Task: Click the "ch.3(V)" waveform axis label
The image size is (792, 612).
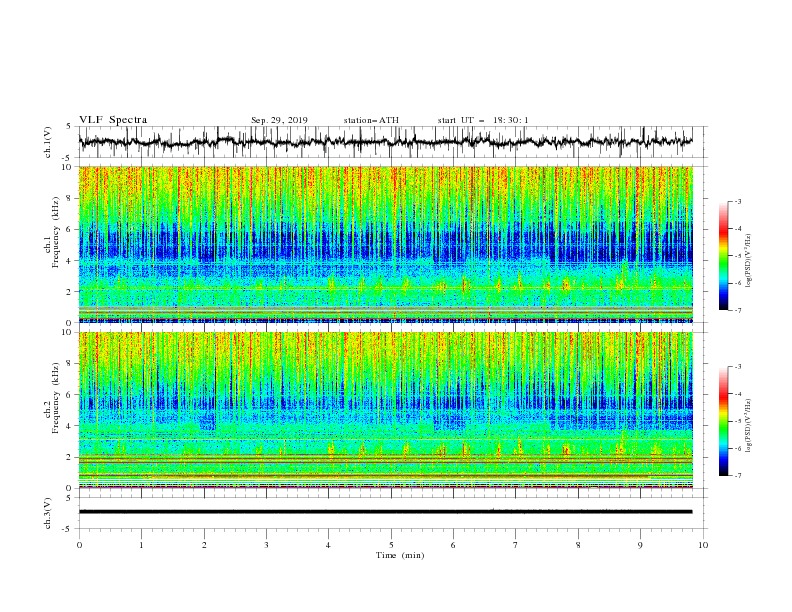Action: (48, 513)
